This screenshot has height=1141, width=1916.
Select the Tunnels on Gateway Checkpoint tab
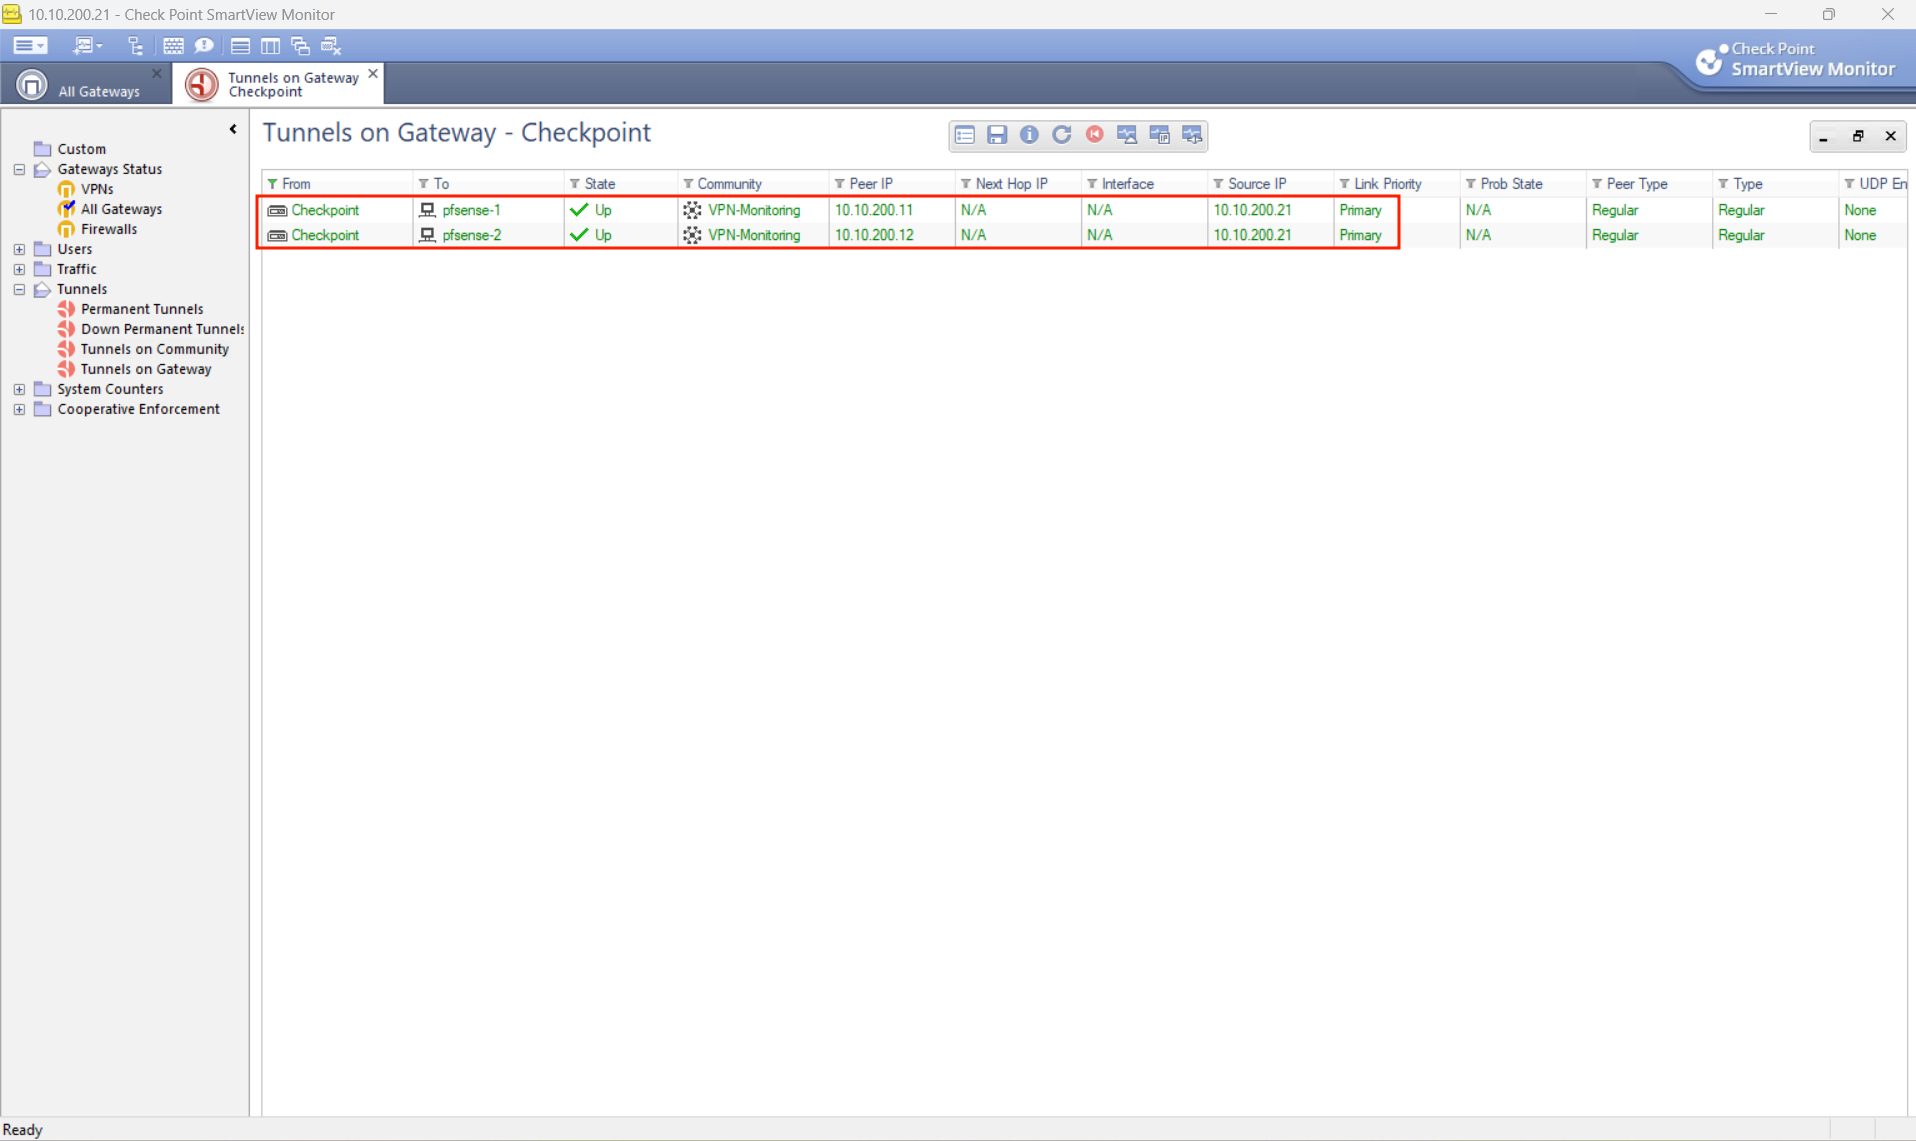(279, 85)
